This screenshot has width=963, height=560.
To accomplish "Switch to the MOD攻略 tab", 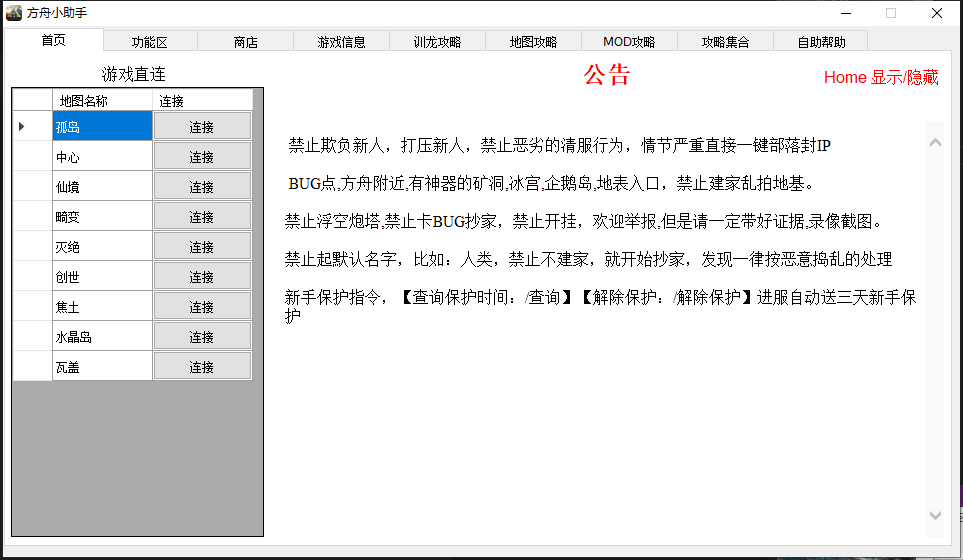I will coord(629,42).
